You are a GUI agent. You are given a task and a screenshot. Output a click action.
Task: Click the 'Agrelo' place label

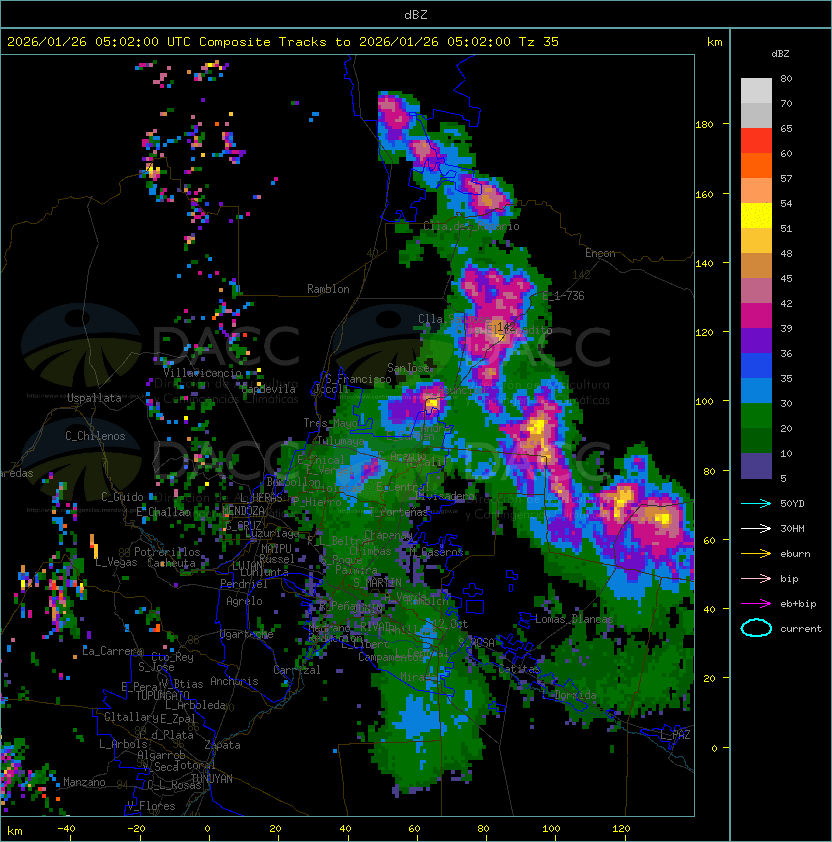point(244,601)
